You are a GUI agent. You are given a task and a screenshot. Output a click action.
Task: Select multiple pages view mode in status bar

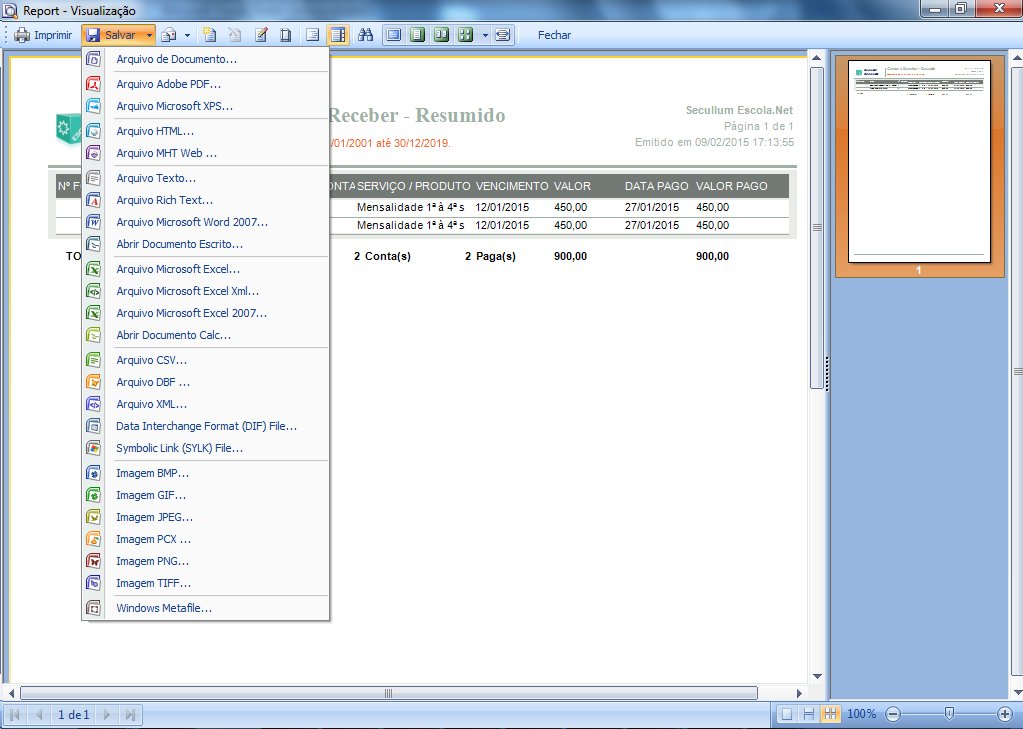(830, 714)
